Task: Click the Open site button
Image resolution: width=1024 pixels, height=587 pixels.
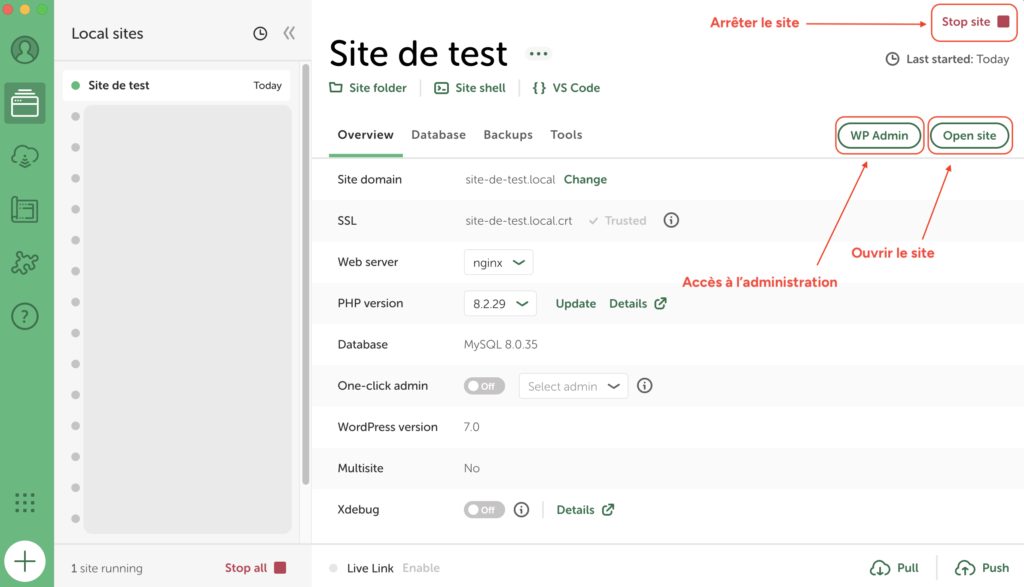Action: (x=969, y=136)
